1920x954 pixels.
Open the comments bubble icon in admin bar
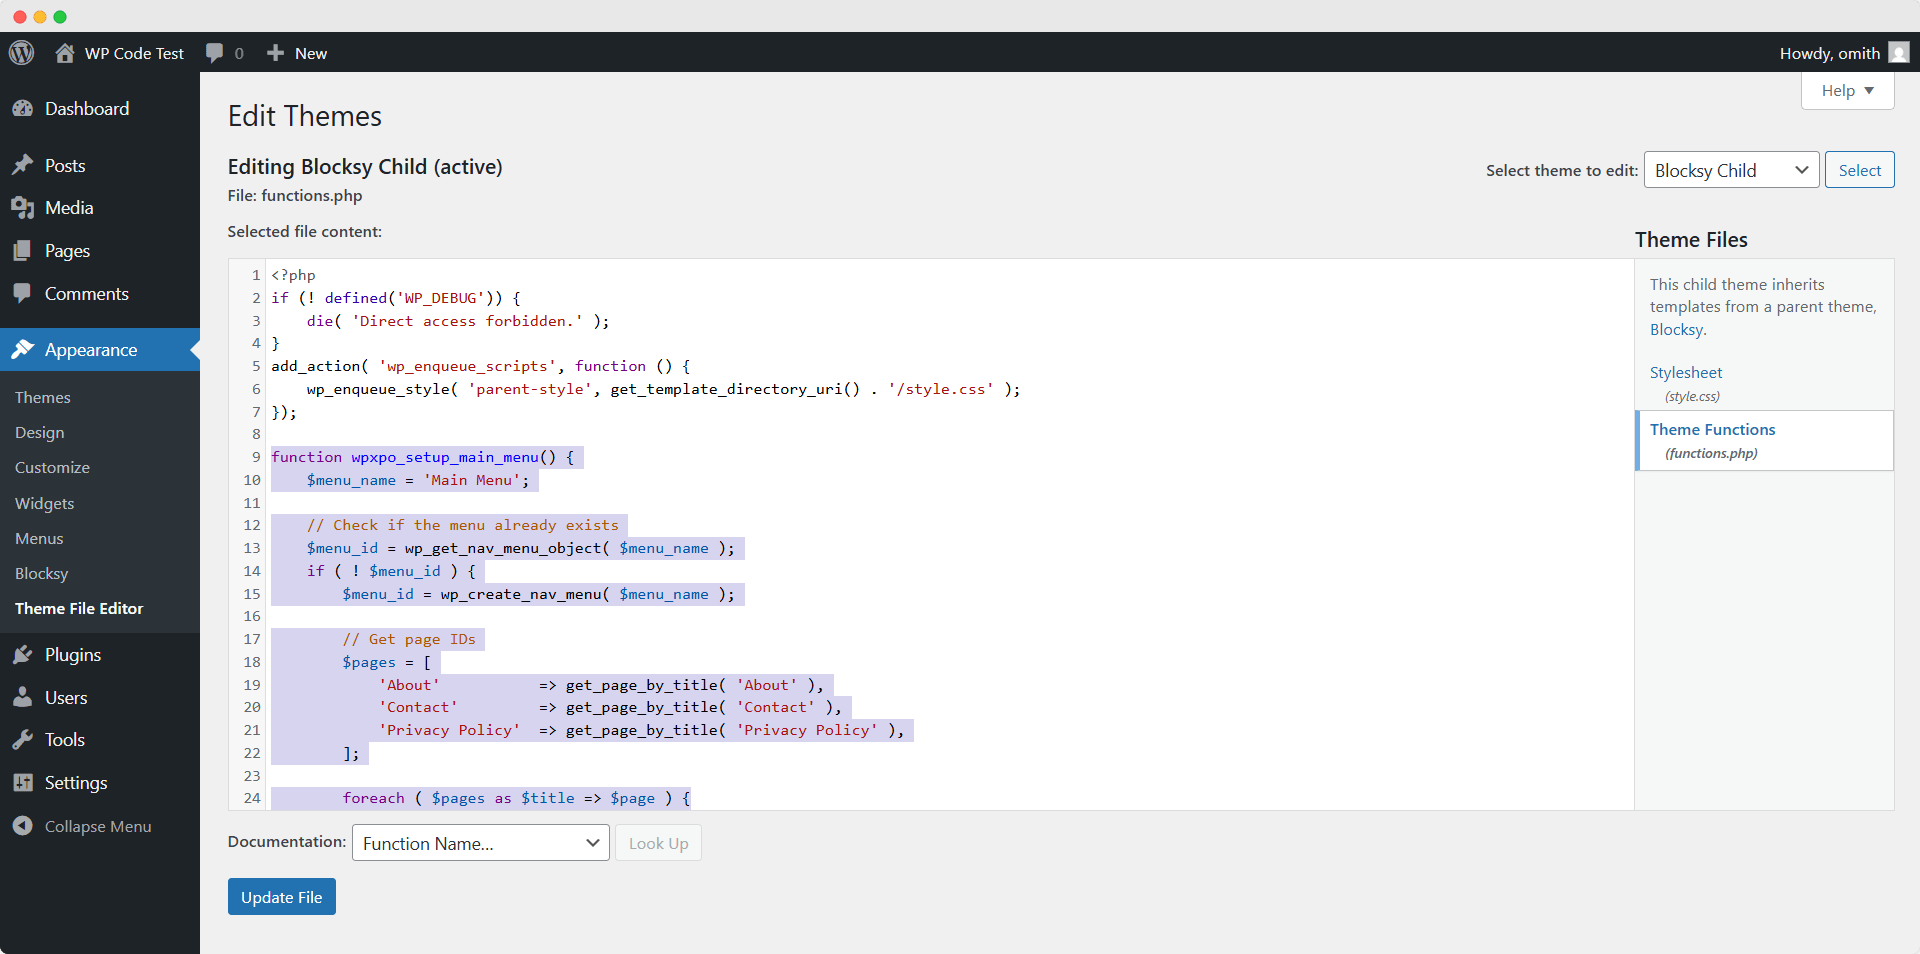click(214, 53)
